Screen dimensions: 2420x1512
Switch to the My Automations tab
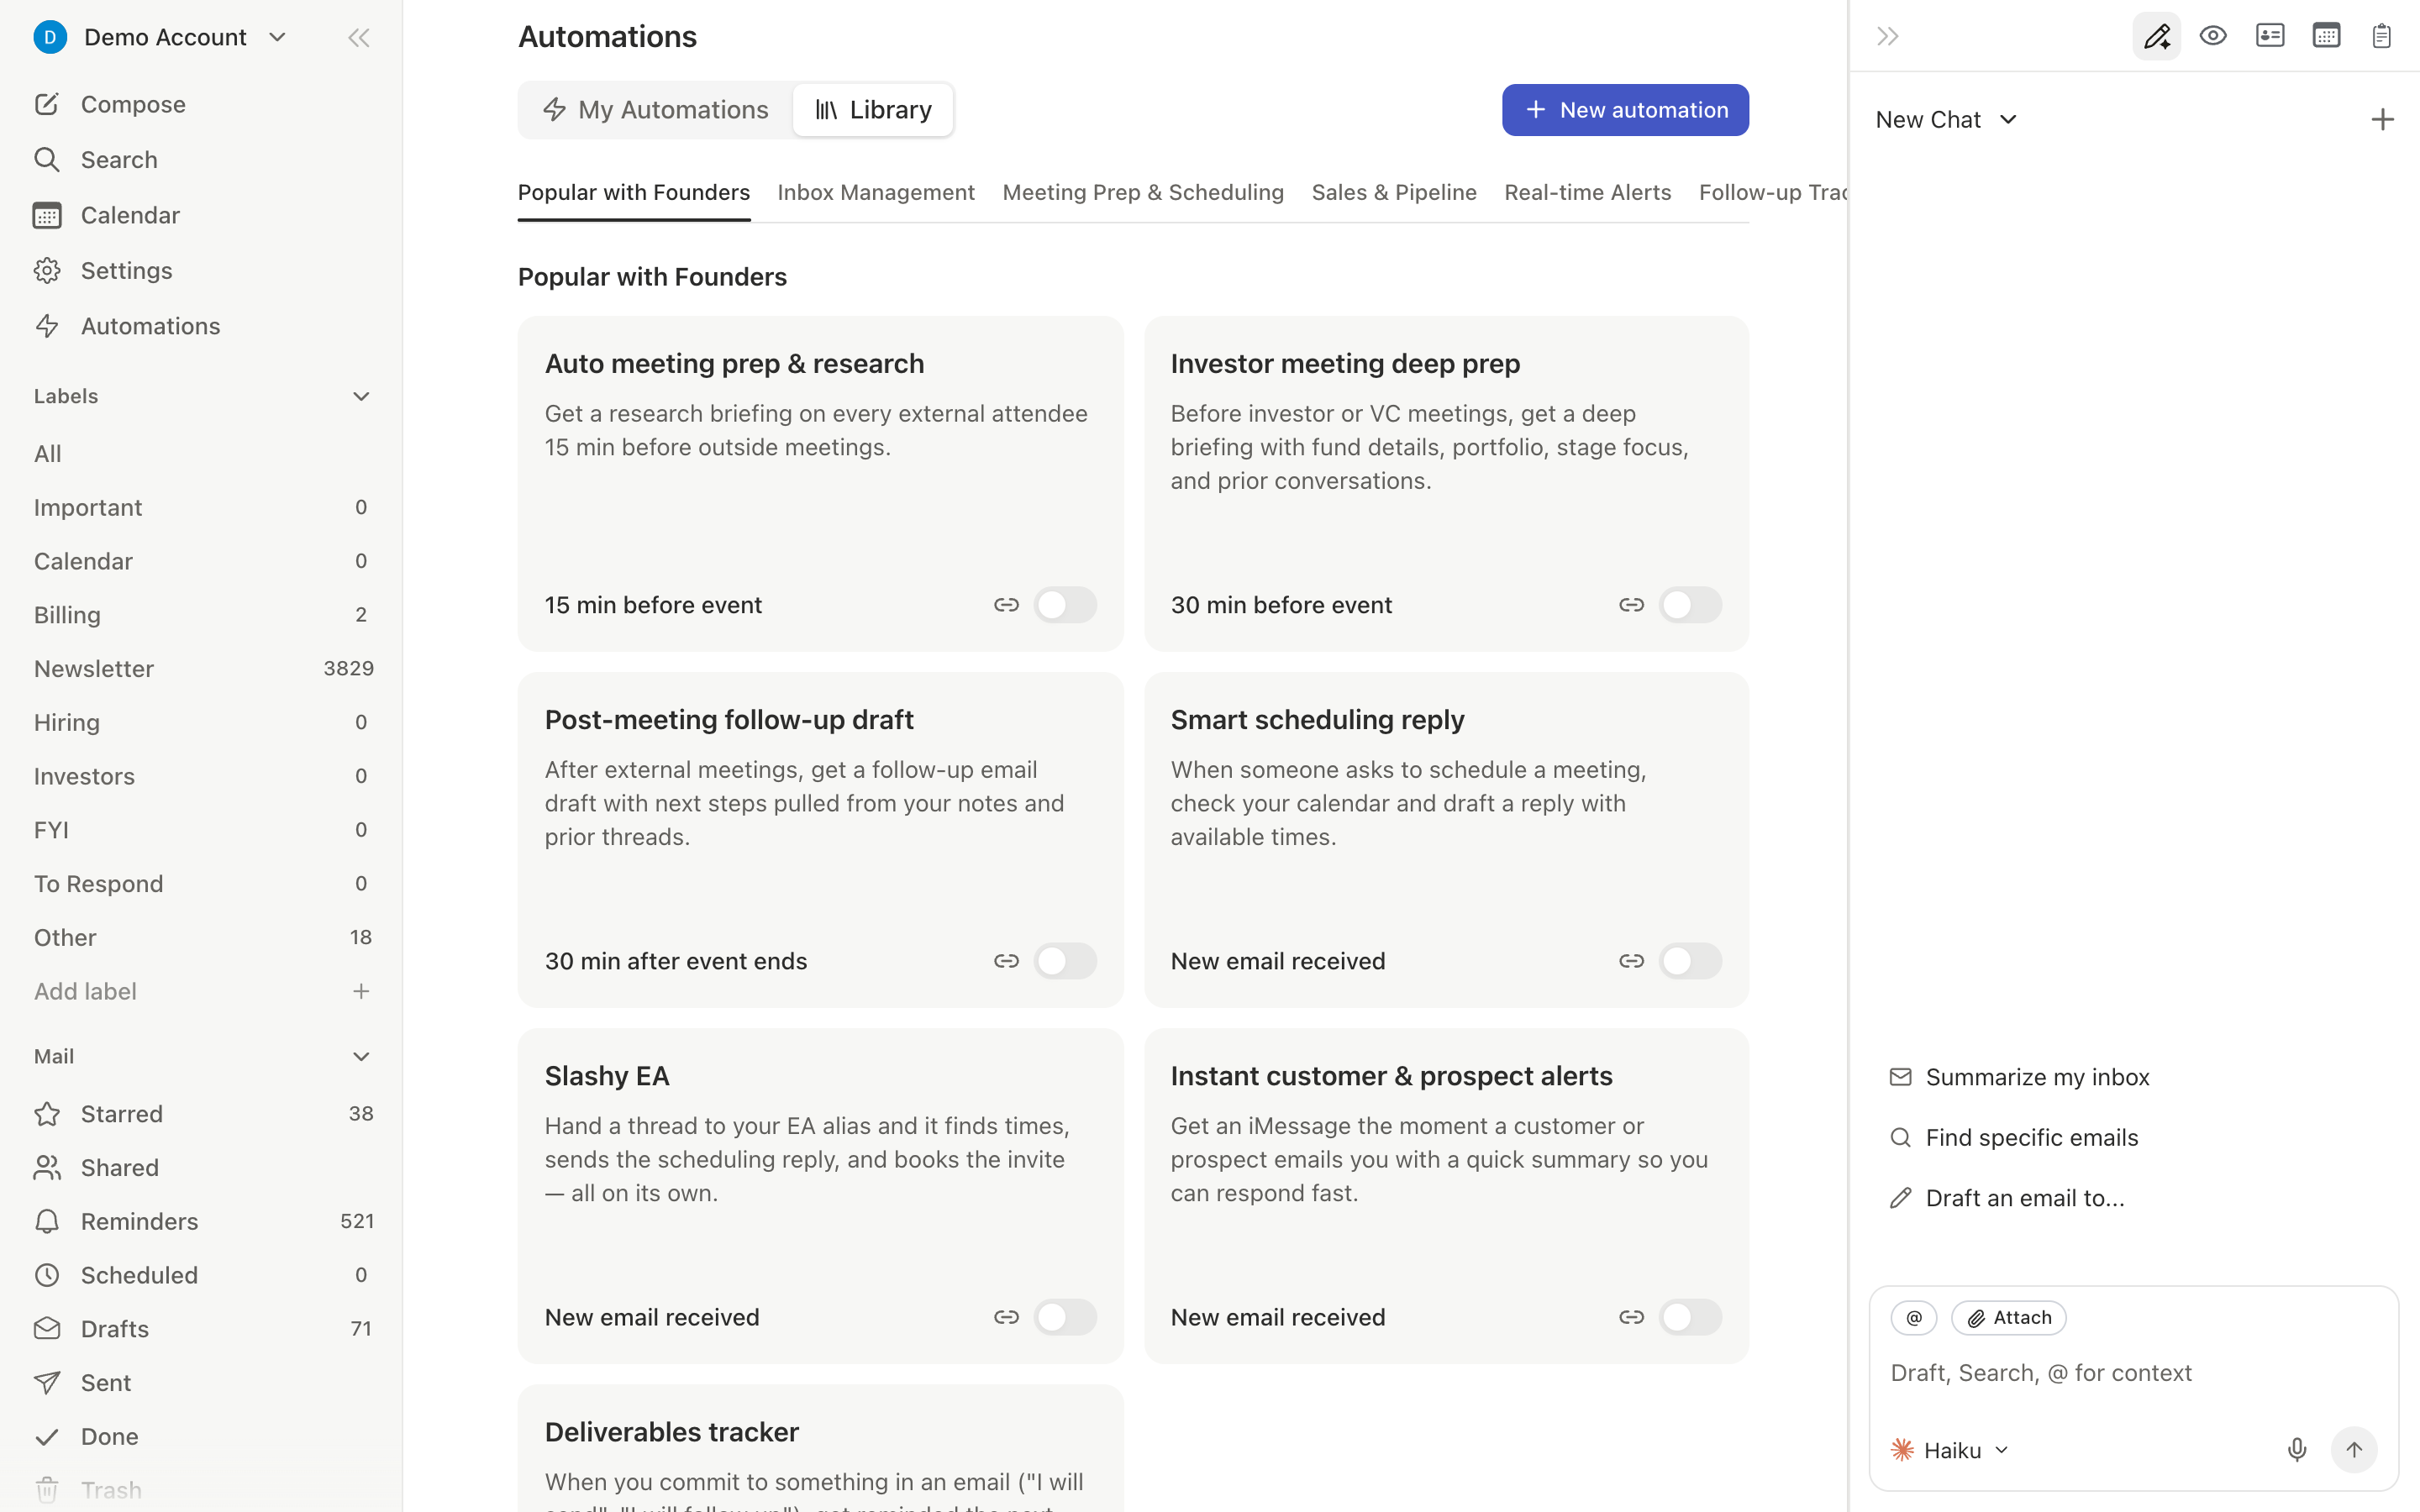[x=656, y=110]
